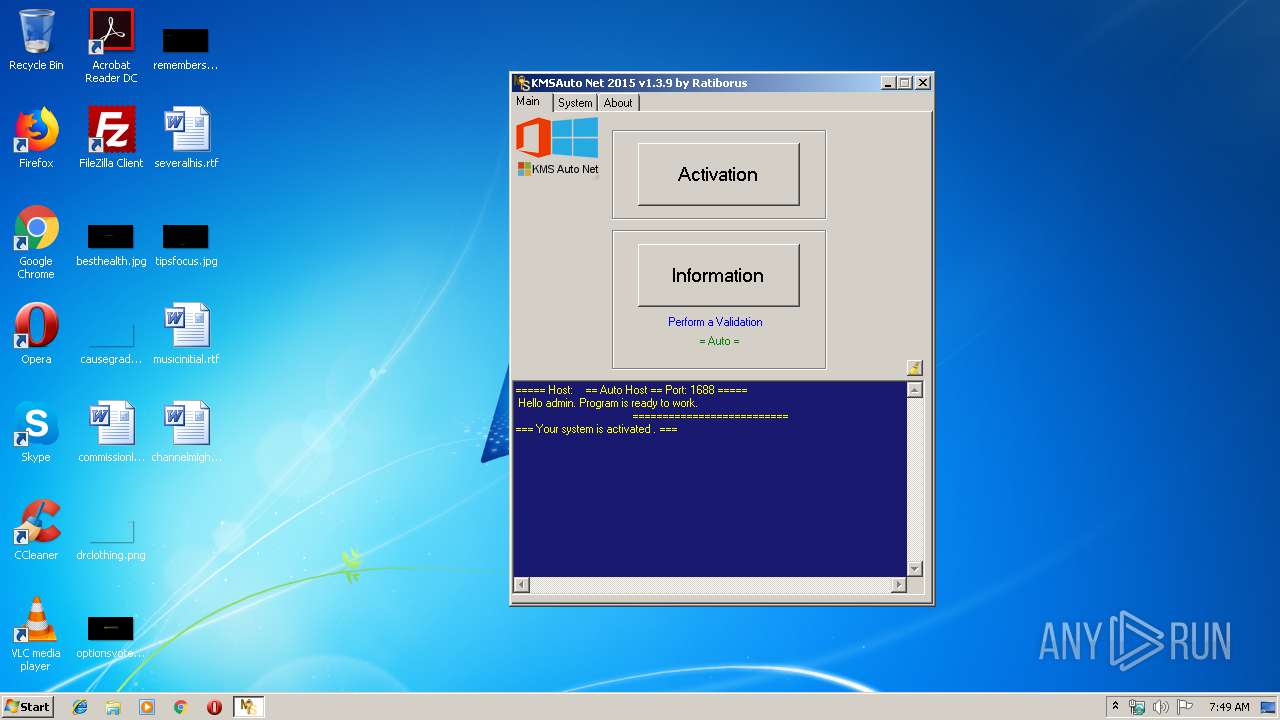
Task: Minimize the KMSAuto Net window
Action: coord(888,83)
